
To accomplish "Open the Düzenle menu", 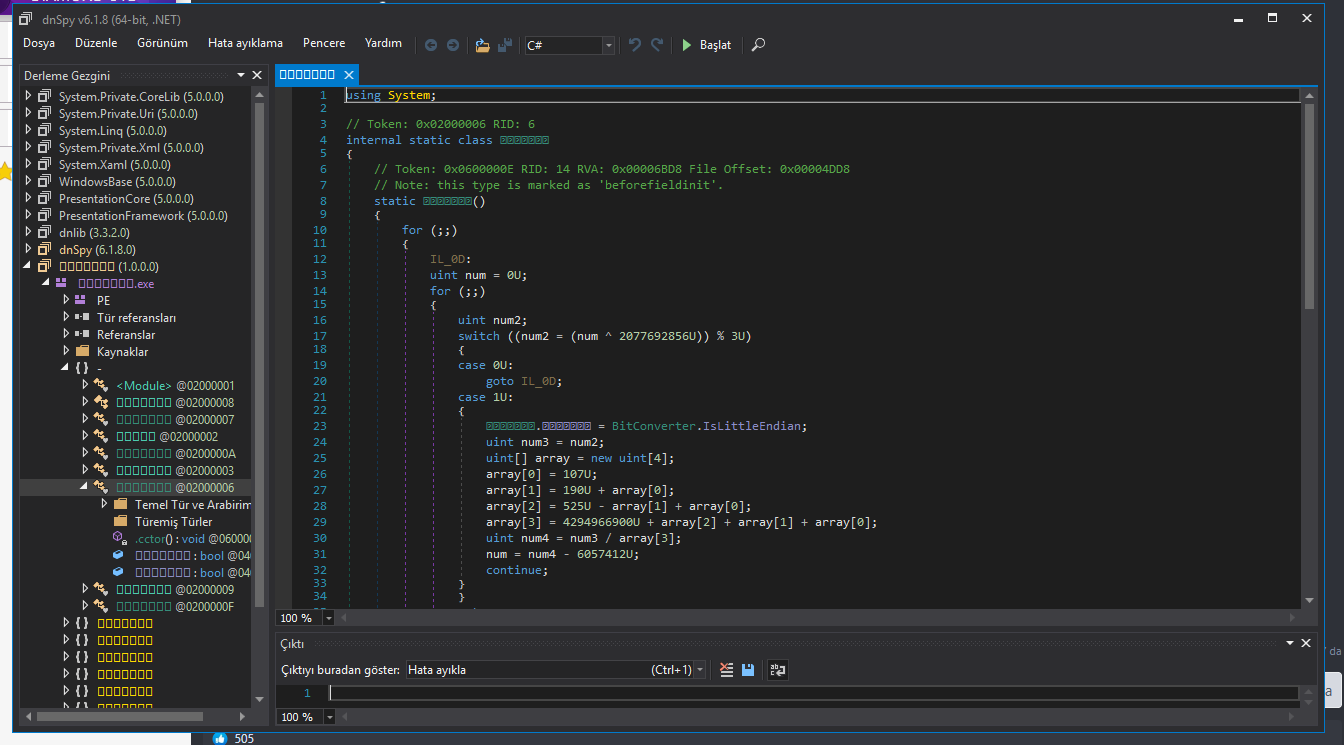I will tap(96, 43).
